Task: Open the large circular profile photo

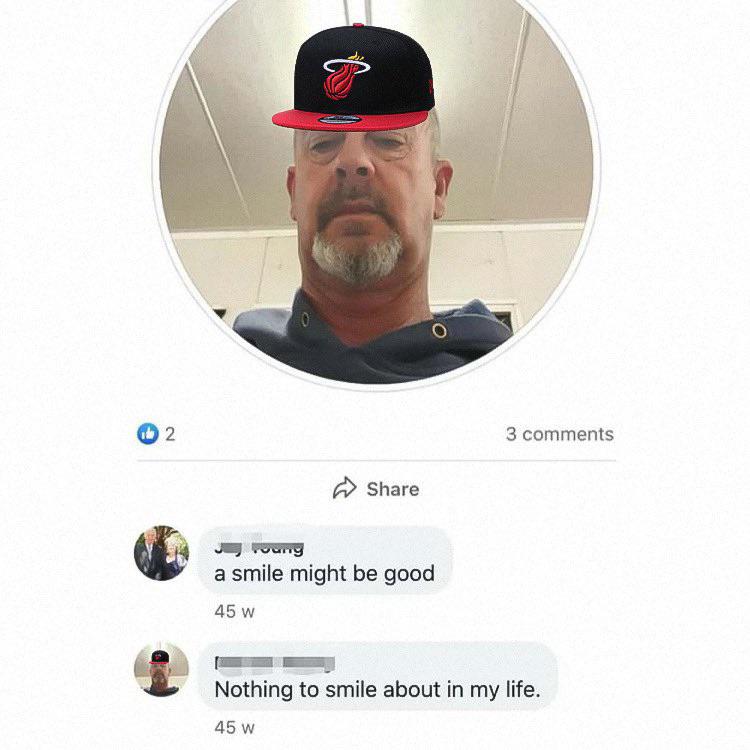Action: click(376, 189)
